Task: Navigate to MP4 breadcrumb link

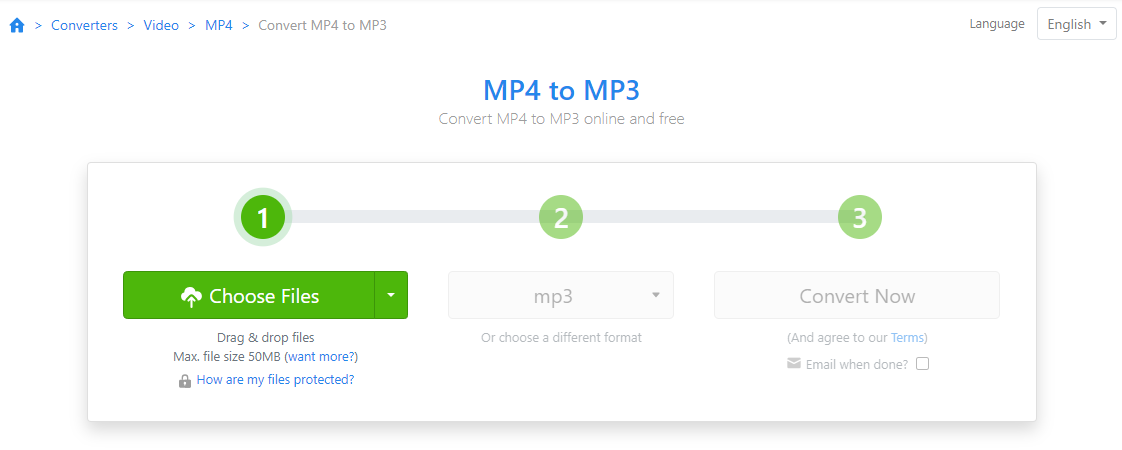Action: click(x=219, y=25)
